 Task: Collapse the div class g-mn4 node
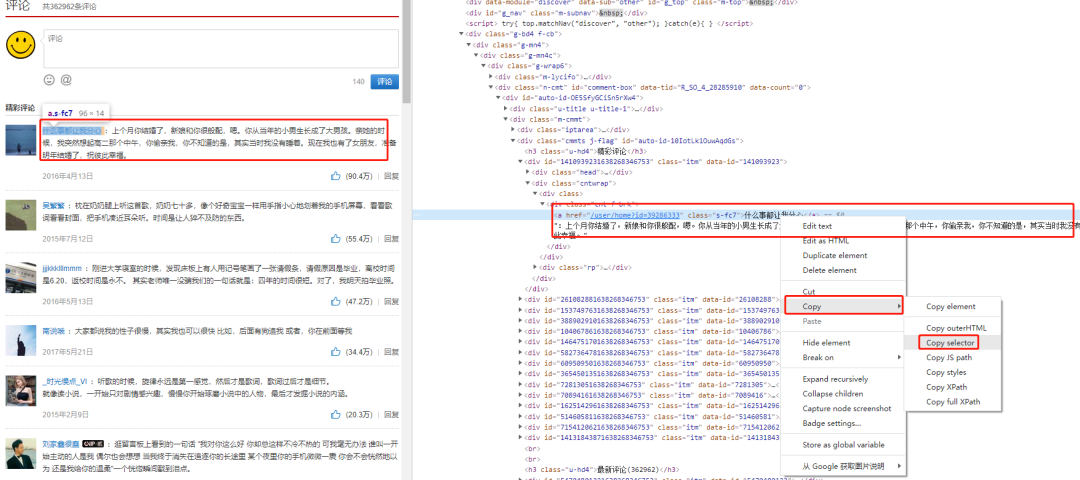[470, 44]
